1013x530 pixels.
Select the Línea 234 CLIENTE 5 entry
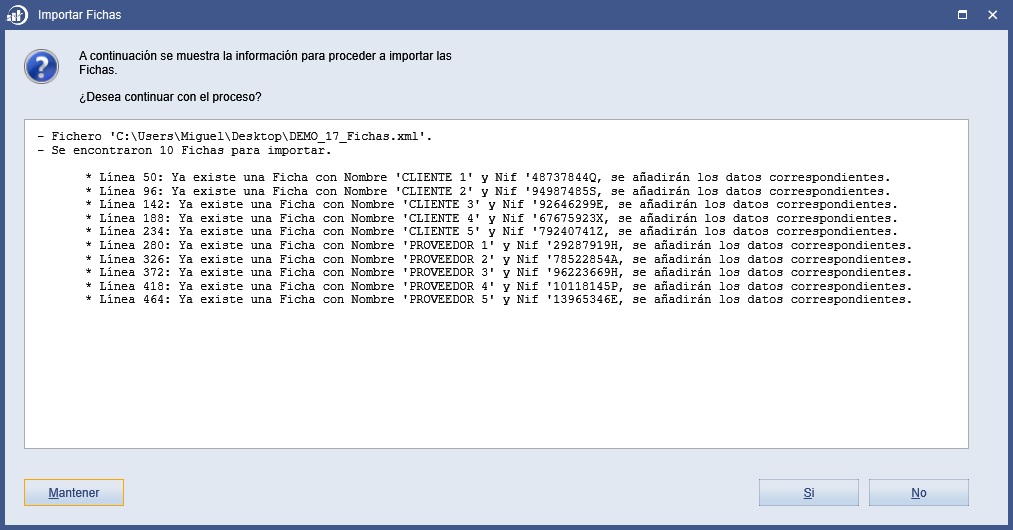point(491,231)
